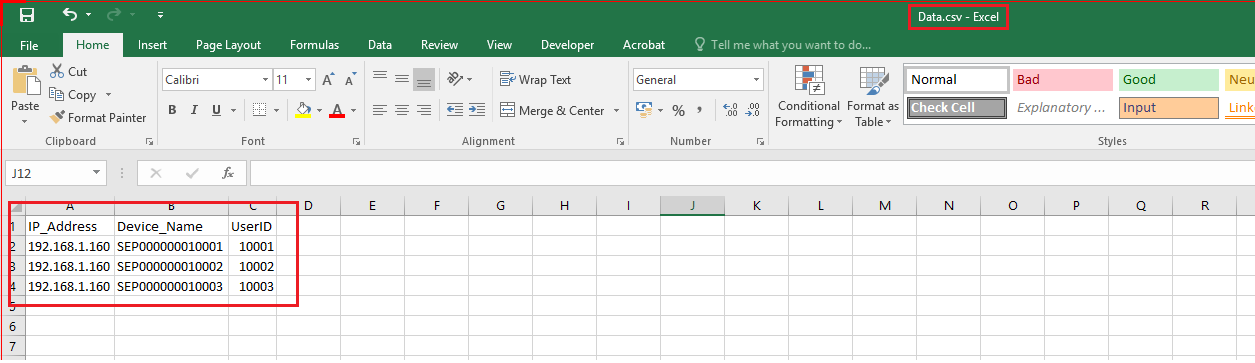Click Cut in the Clipboard group
Viewport: 1255px width, 363px height.
68,72
